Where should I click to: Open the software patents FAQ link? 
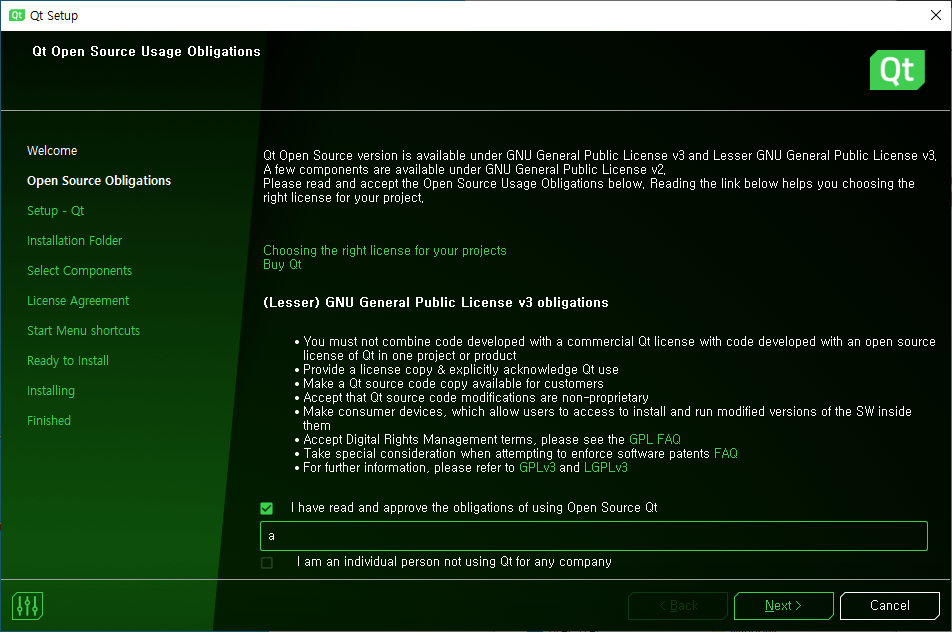[x=726, y=454]
